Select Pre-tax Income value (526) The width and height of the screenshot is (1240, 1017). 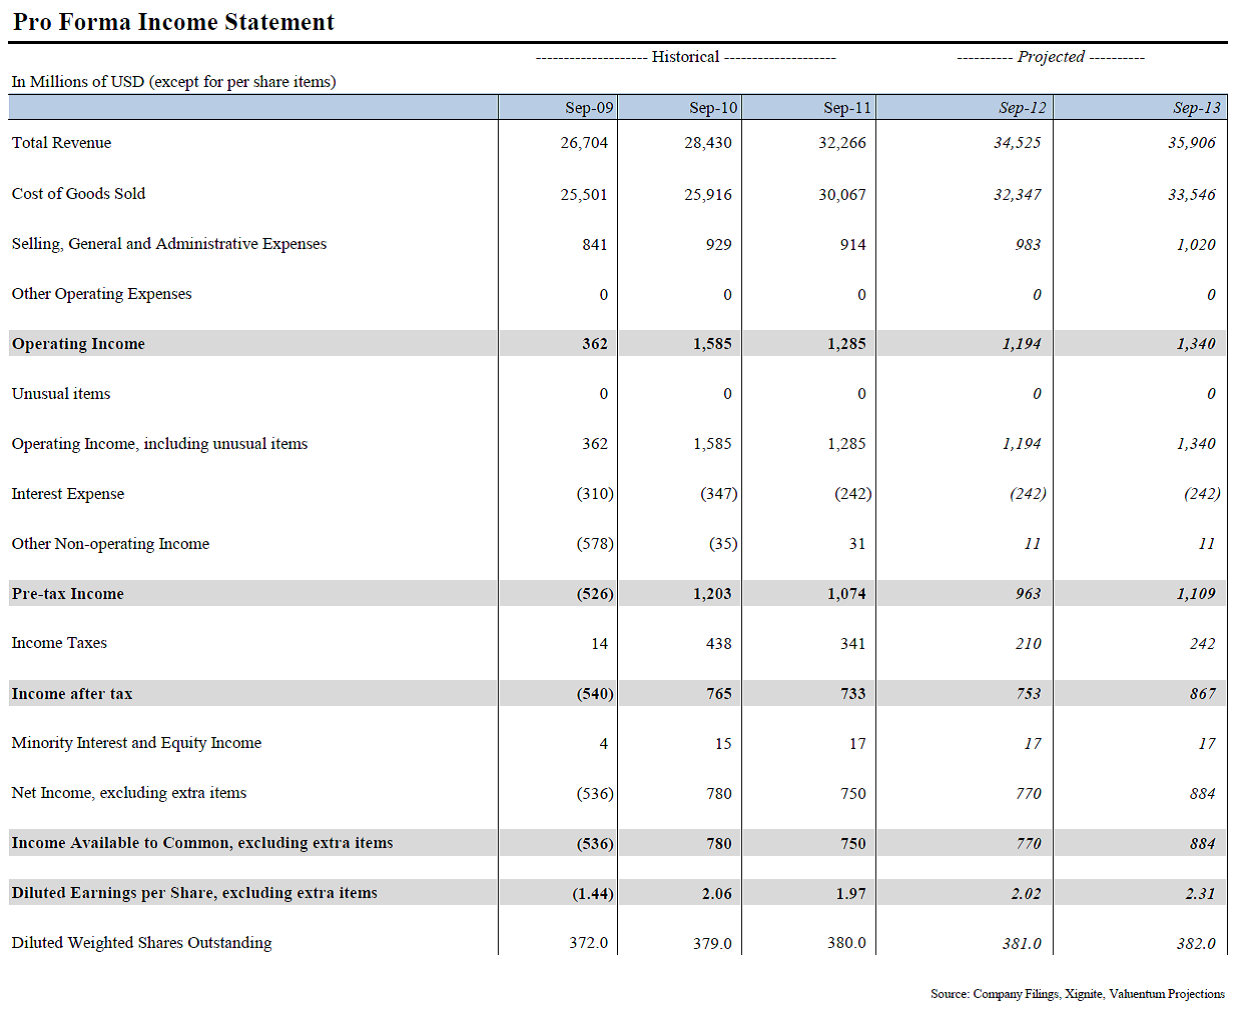(x=595, y=594)
